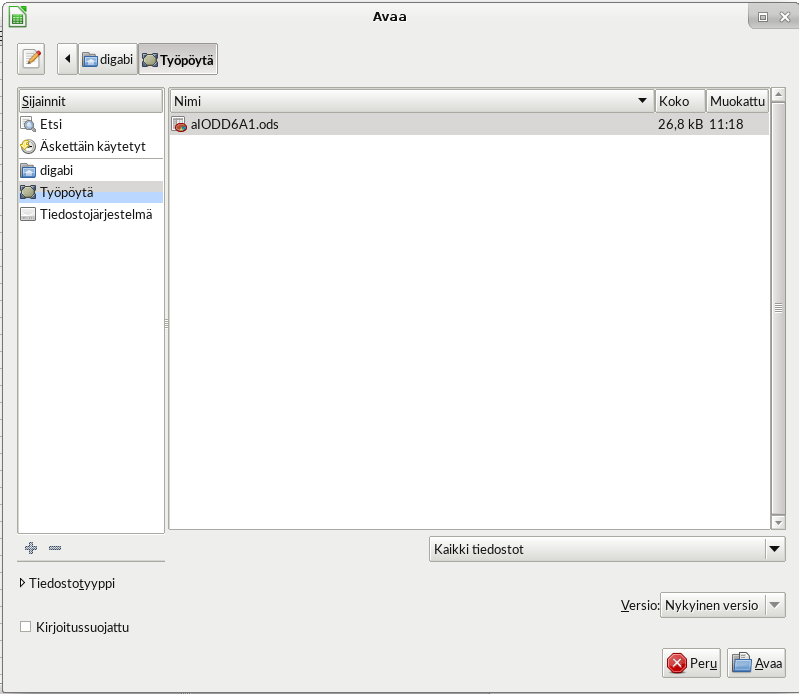
Task: Select the Etsi search icon in sidebar
Action: coord(28,125)
